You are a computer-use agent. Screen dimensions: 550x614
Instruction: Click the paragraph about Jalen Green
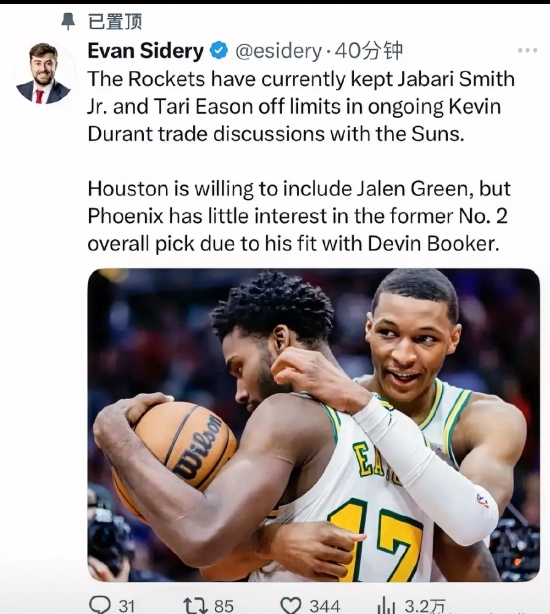click(299, 216)
